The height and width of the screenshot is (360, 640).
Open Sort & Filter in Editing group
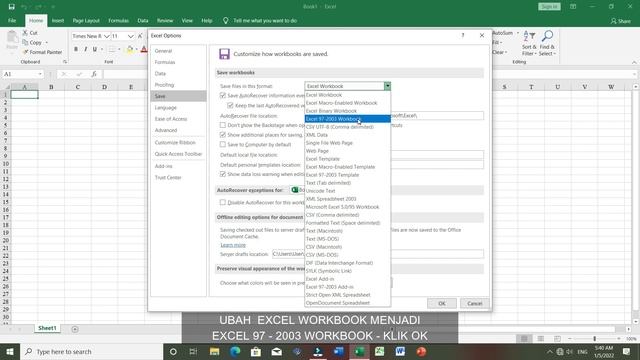pos(529,43)
